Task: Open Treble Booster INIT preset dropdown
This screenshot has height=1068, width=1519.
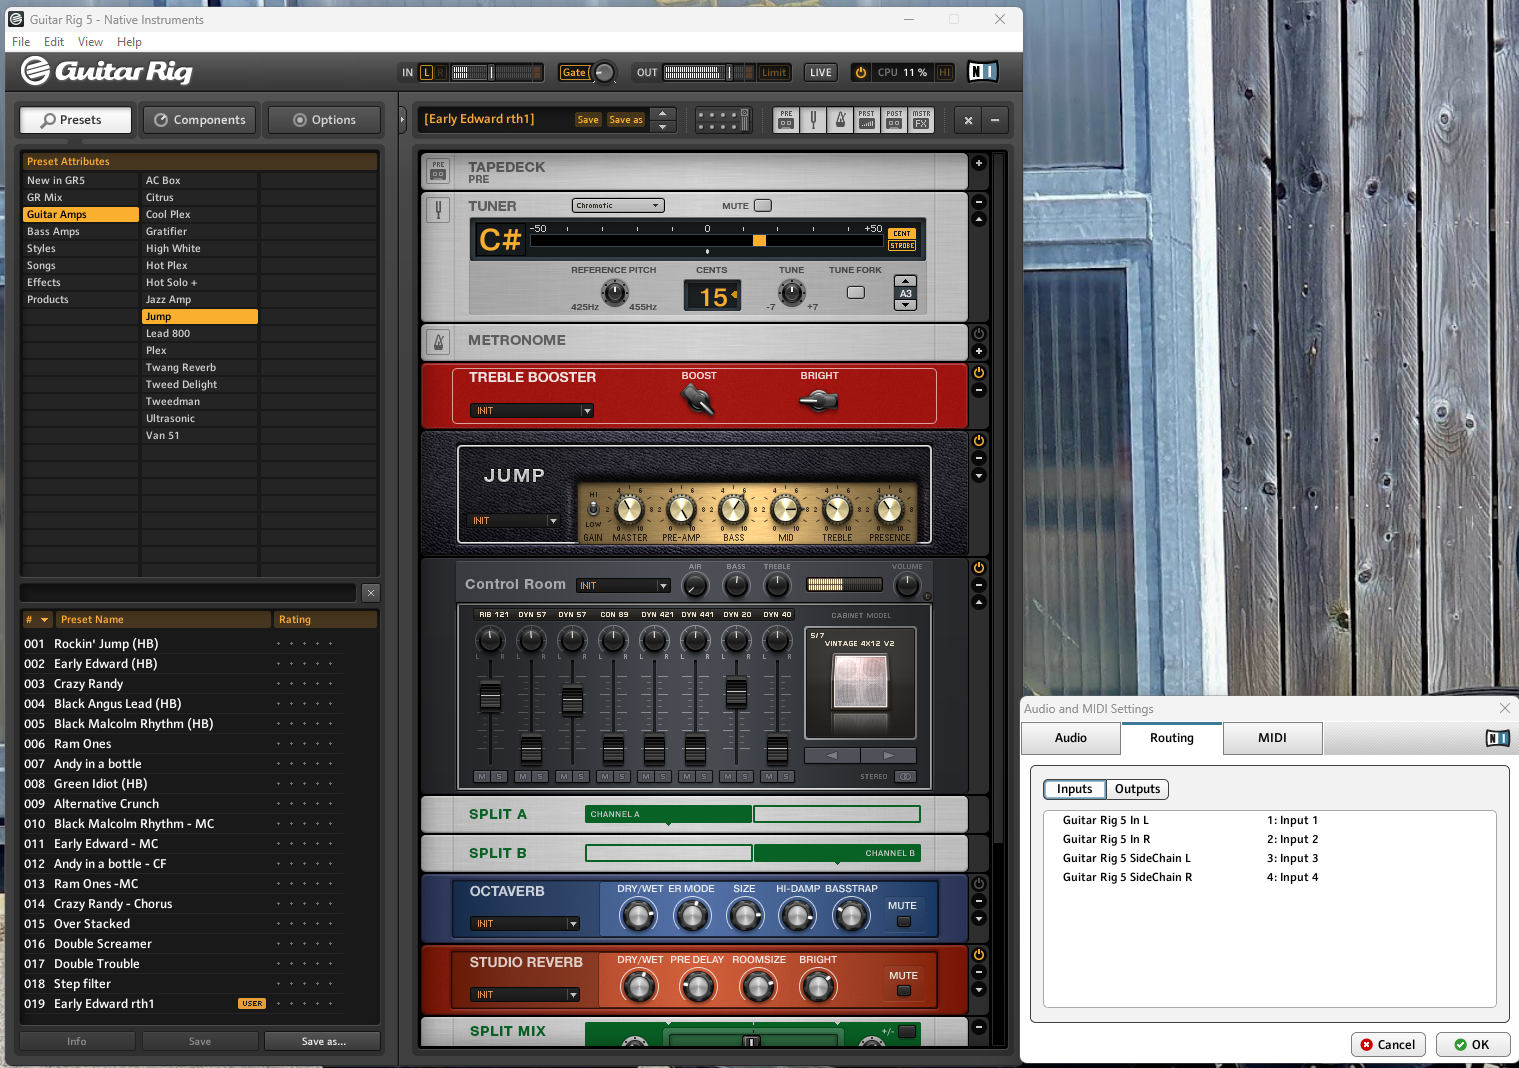Action: pyautogui.click(x=532, y=411)
